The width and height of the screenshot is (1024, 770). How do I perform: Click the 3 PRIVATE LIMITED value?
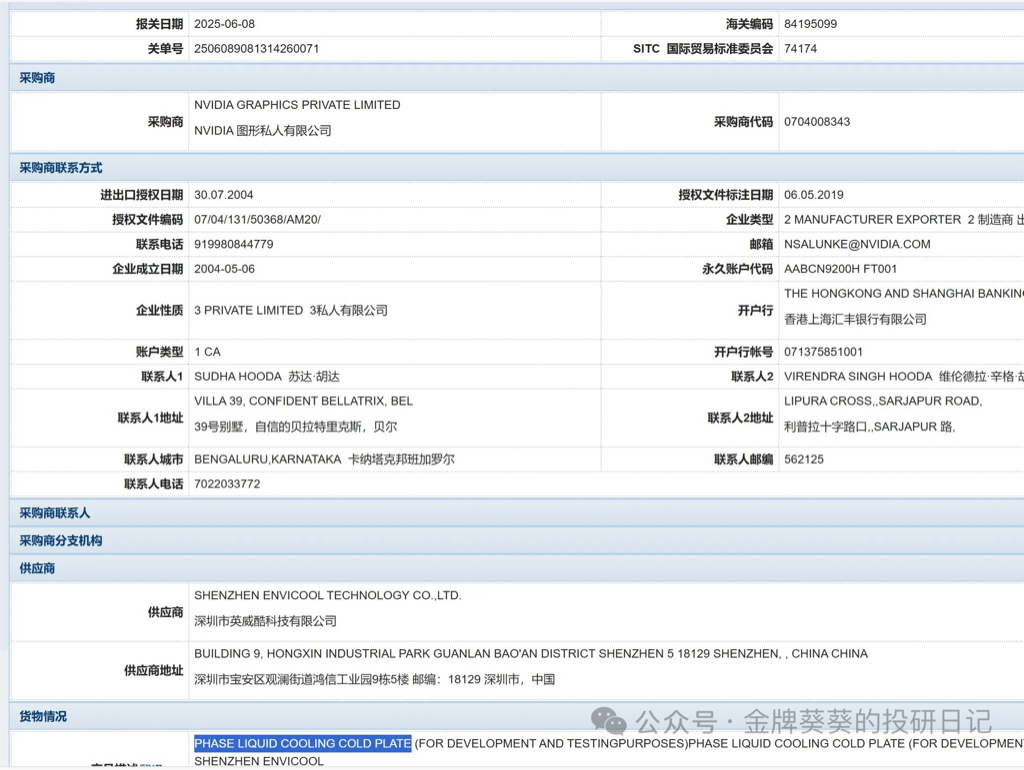pyautogui.click(x=248, y=310)
